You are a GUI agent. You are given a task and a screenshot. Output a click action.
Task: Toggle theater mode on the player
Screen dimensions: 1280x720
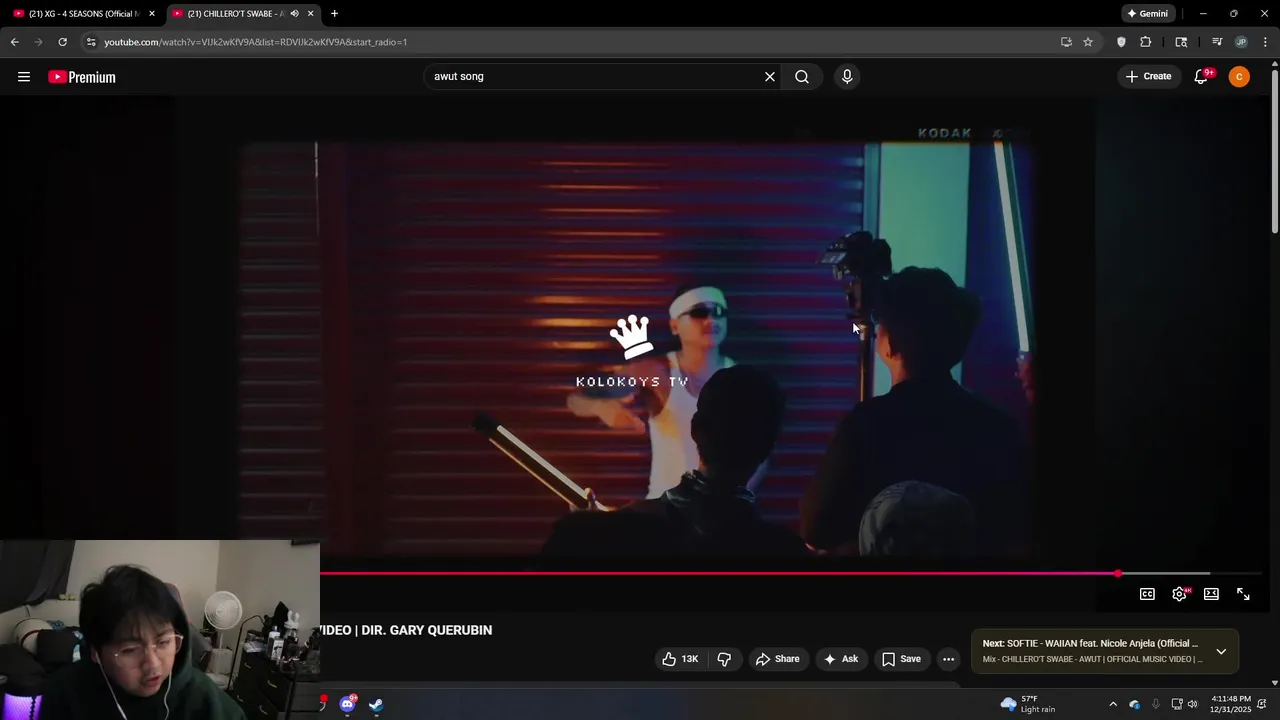1211,594
